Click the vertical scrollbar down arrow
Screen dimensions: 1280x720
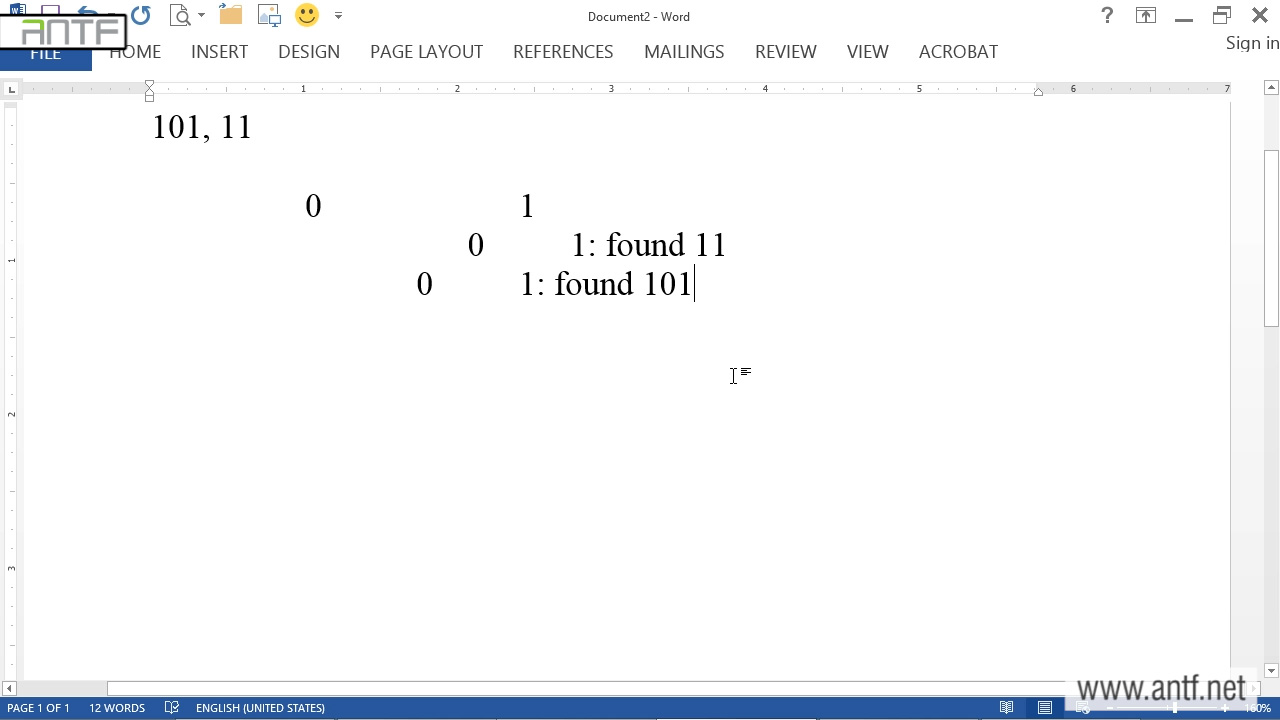1271,671
